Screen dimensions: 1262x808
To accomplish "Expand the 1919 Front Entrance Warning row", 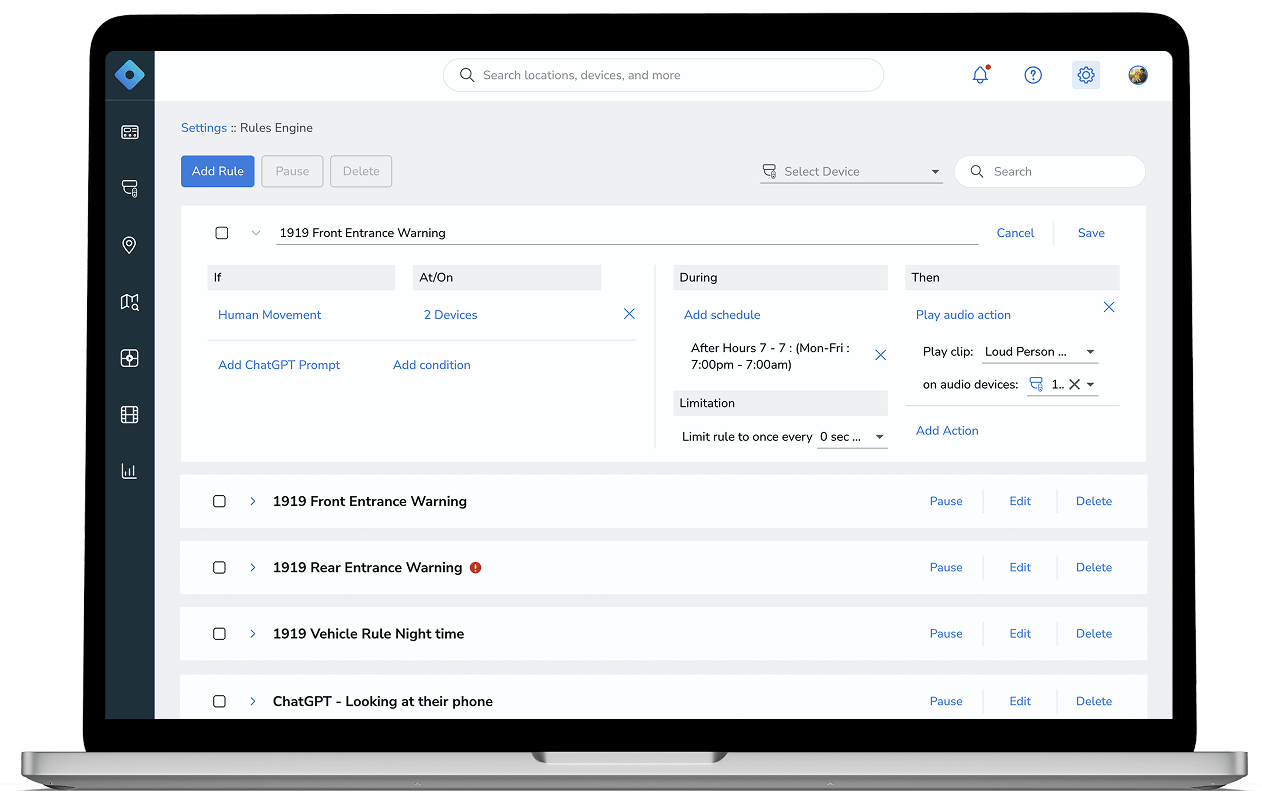I will 253,501.
